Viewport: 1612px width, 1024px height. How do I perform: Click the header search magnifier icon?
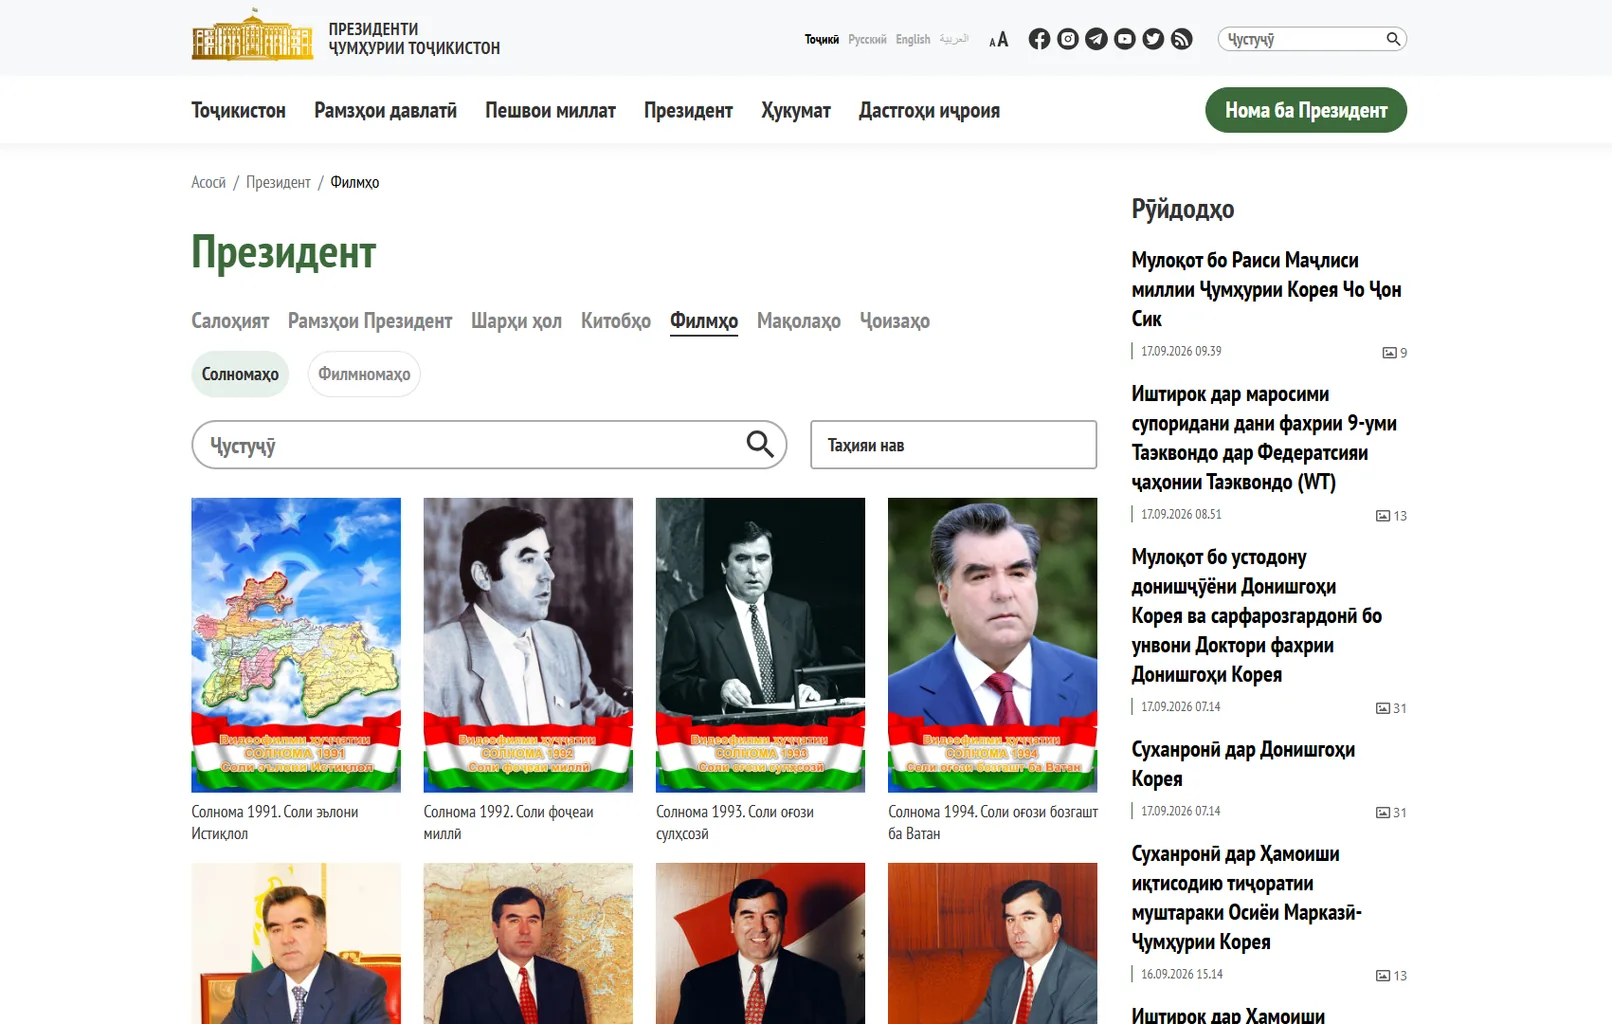(x=1393, y=39)
